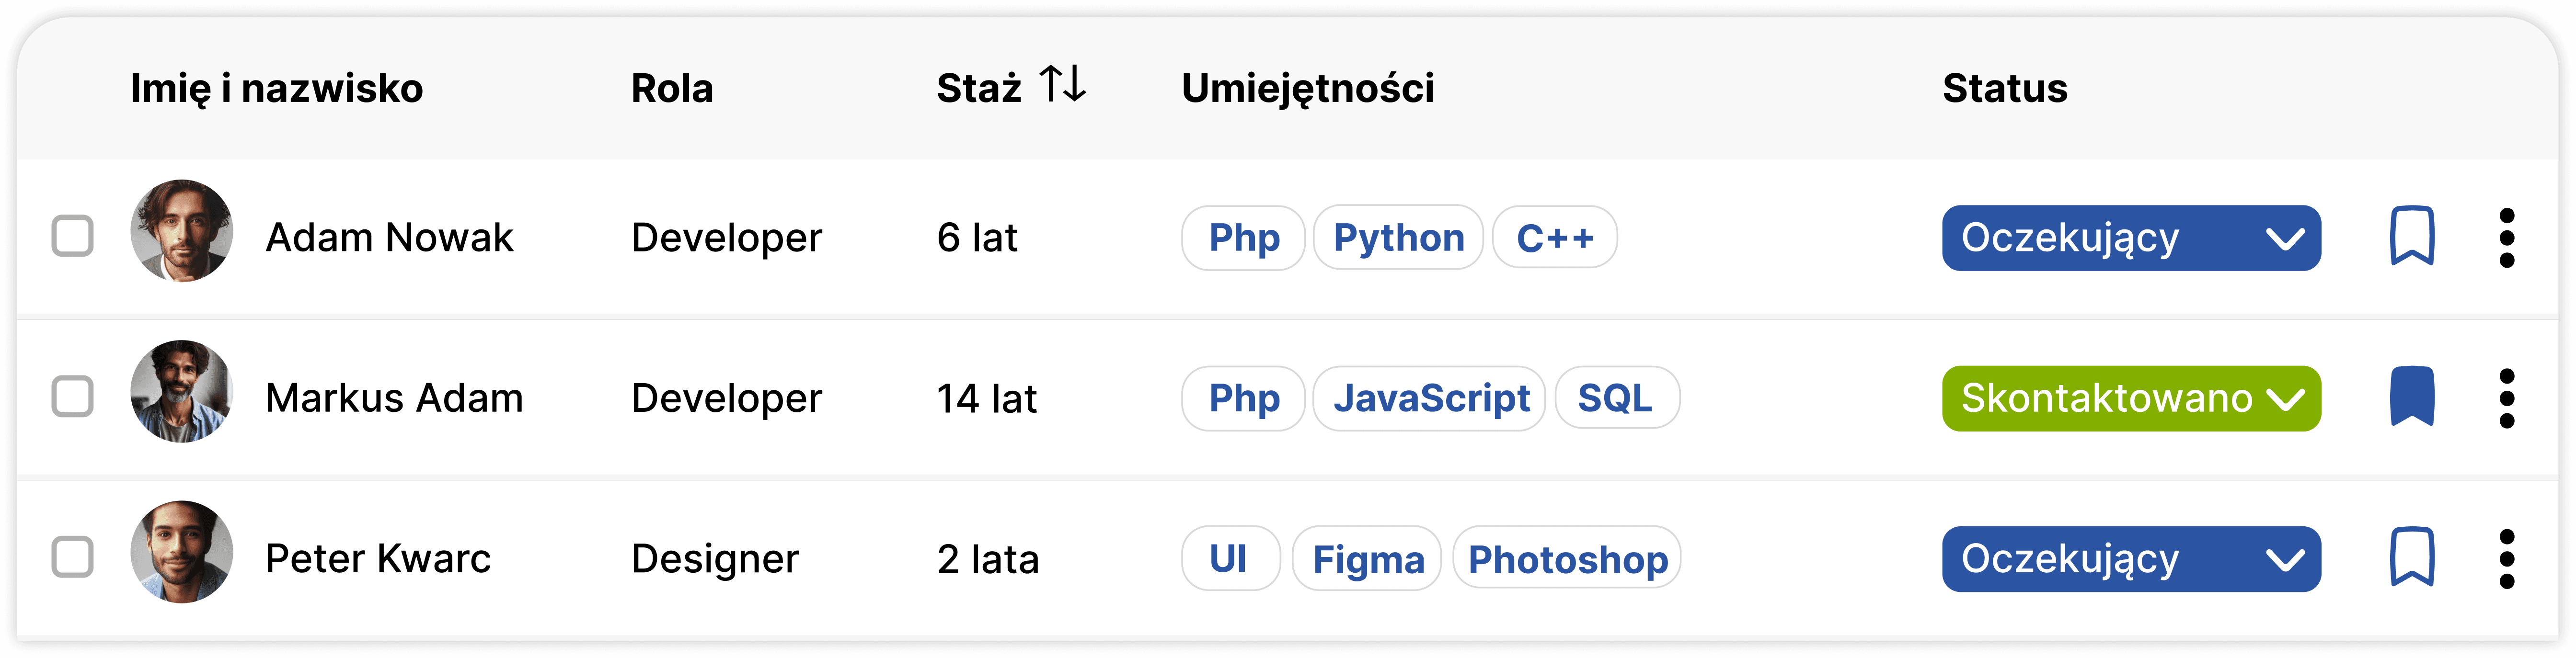The height and width of the screenshot is (658, 2576).
Task: Click the Imię i nazwisko header
Action: point(277,88)
